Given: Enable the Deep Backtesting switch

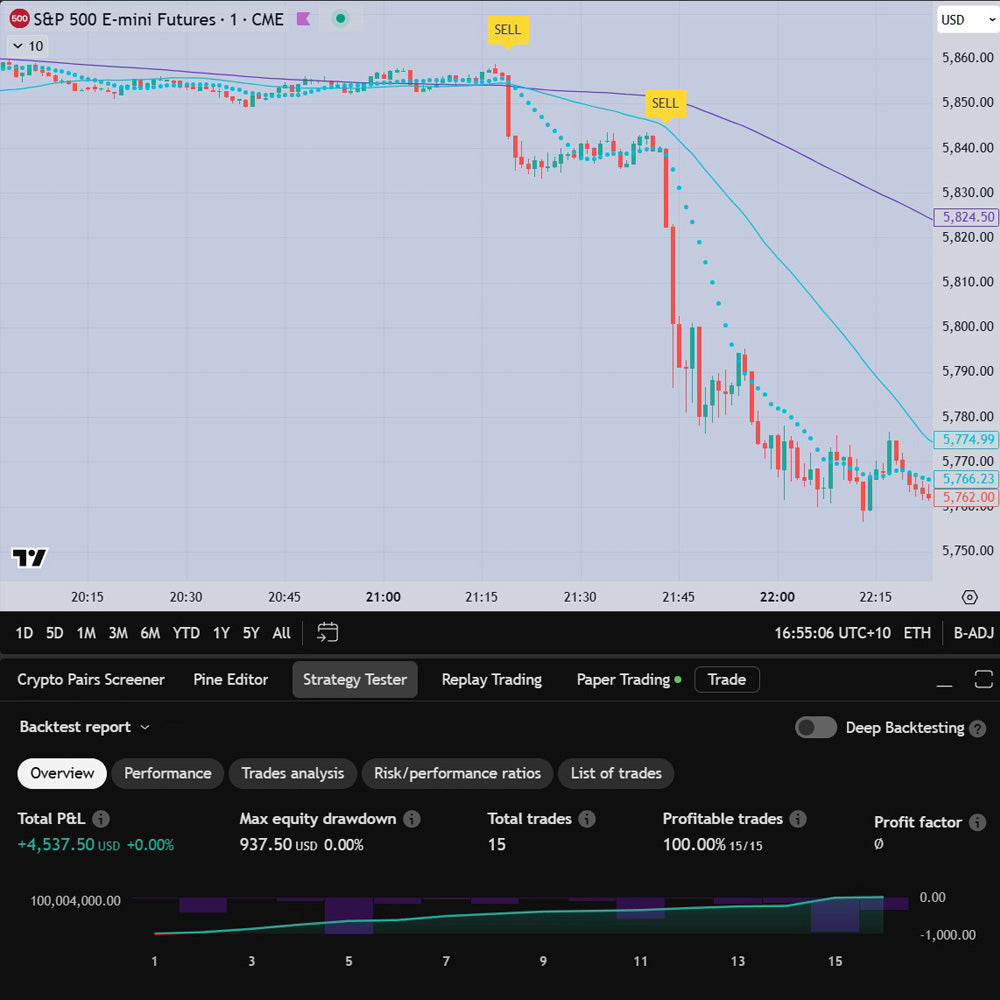Looking at the screenshot, I should (816, 728).
